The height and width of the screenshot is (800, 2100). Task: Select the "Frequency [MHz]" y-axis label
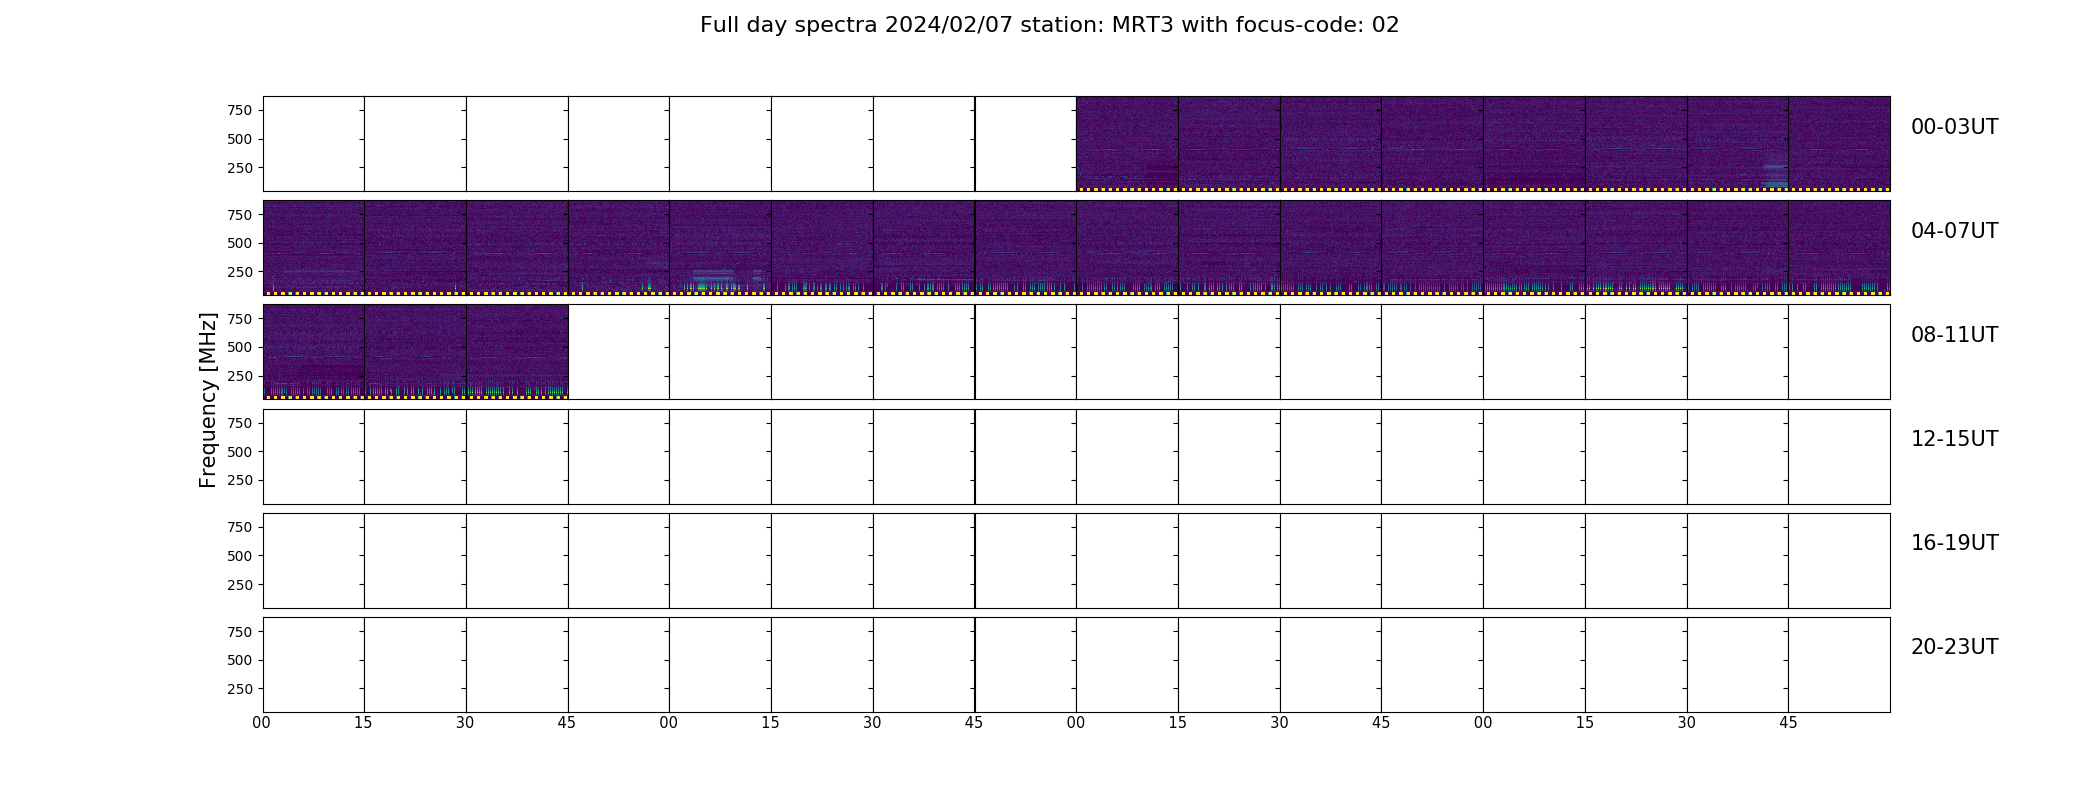208,400
